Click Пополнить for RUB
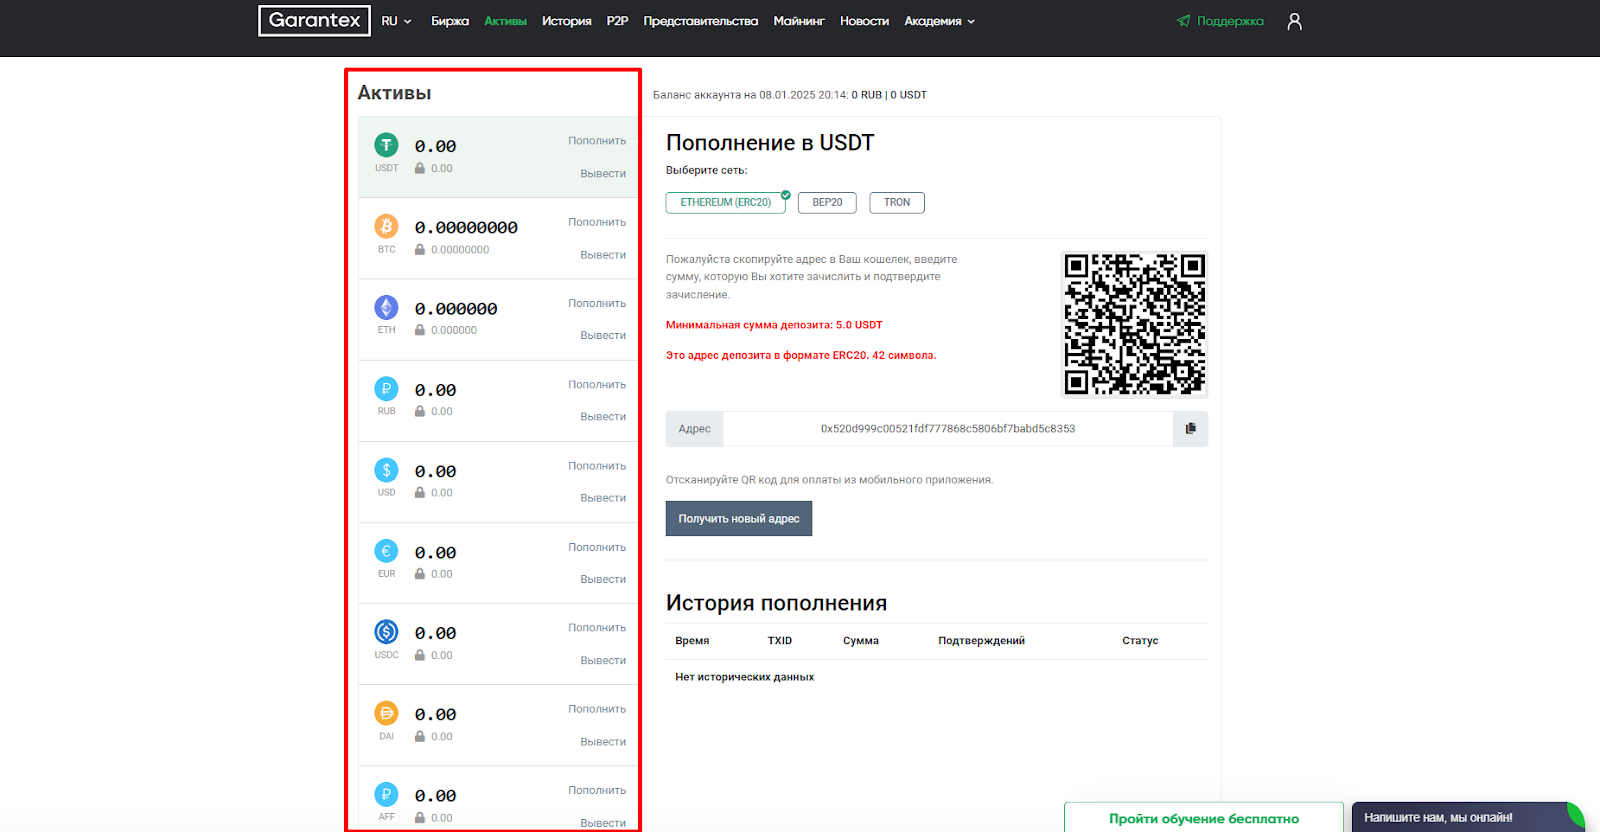This screenshot has height=832, width=1600. pos(597,384)
